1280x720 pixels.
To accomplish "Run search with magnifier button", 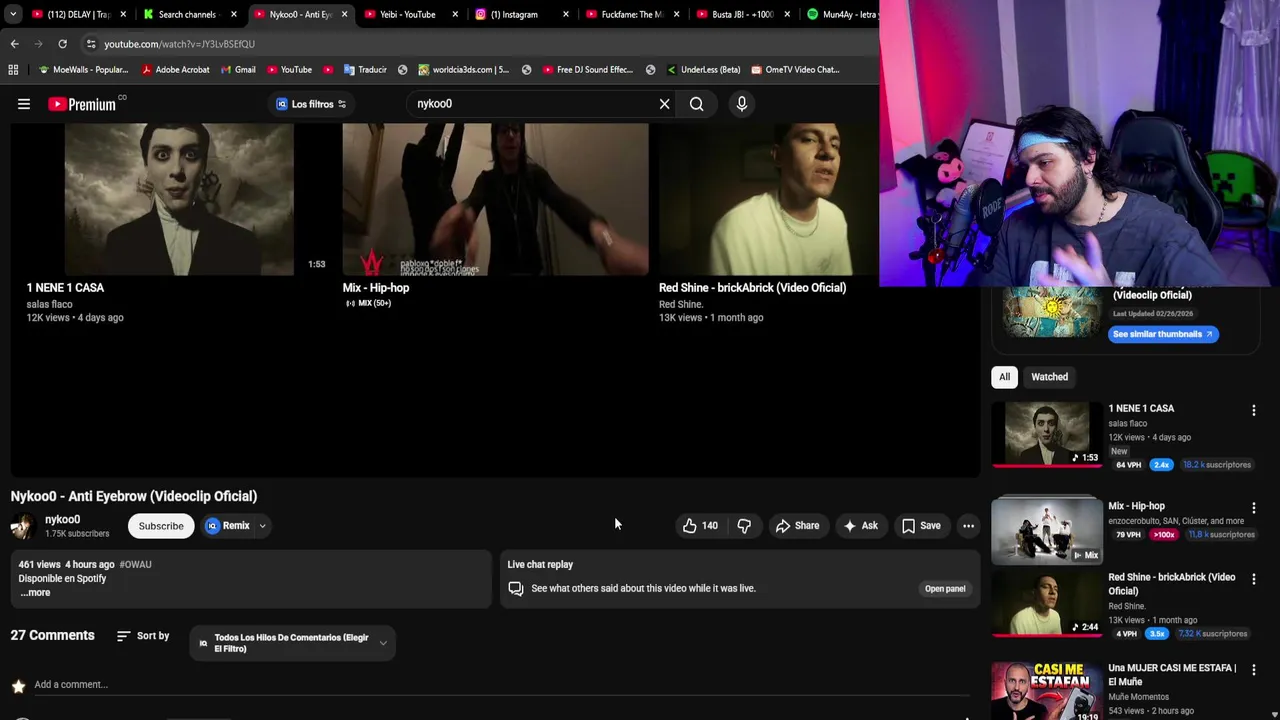I will (x=697, y=104).
